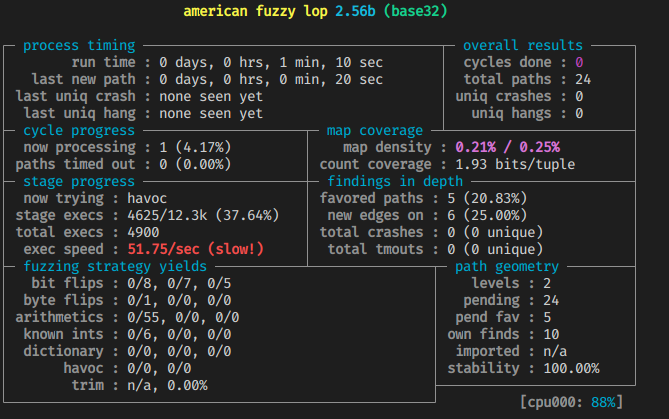Click the map coverage section header
This screenshot has height=419, width=669.
click(x=374, y=131)
